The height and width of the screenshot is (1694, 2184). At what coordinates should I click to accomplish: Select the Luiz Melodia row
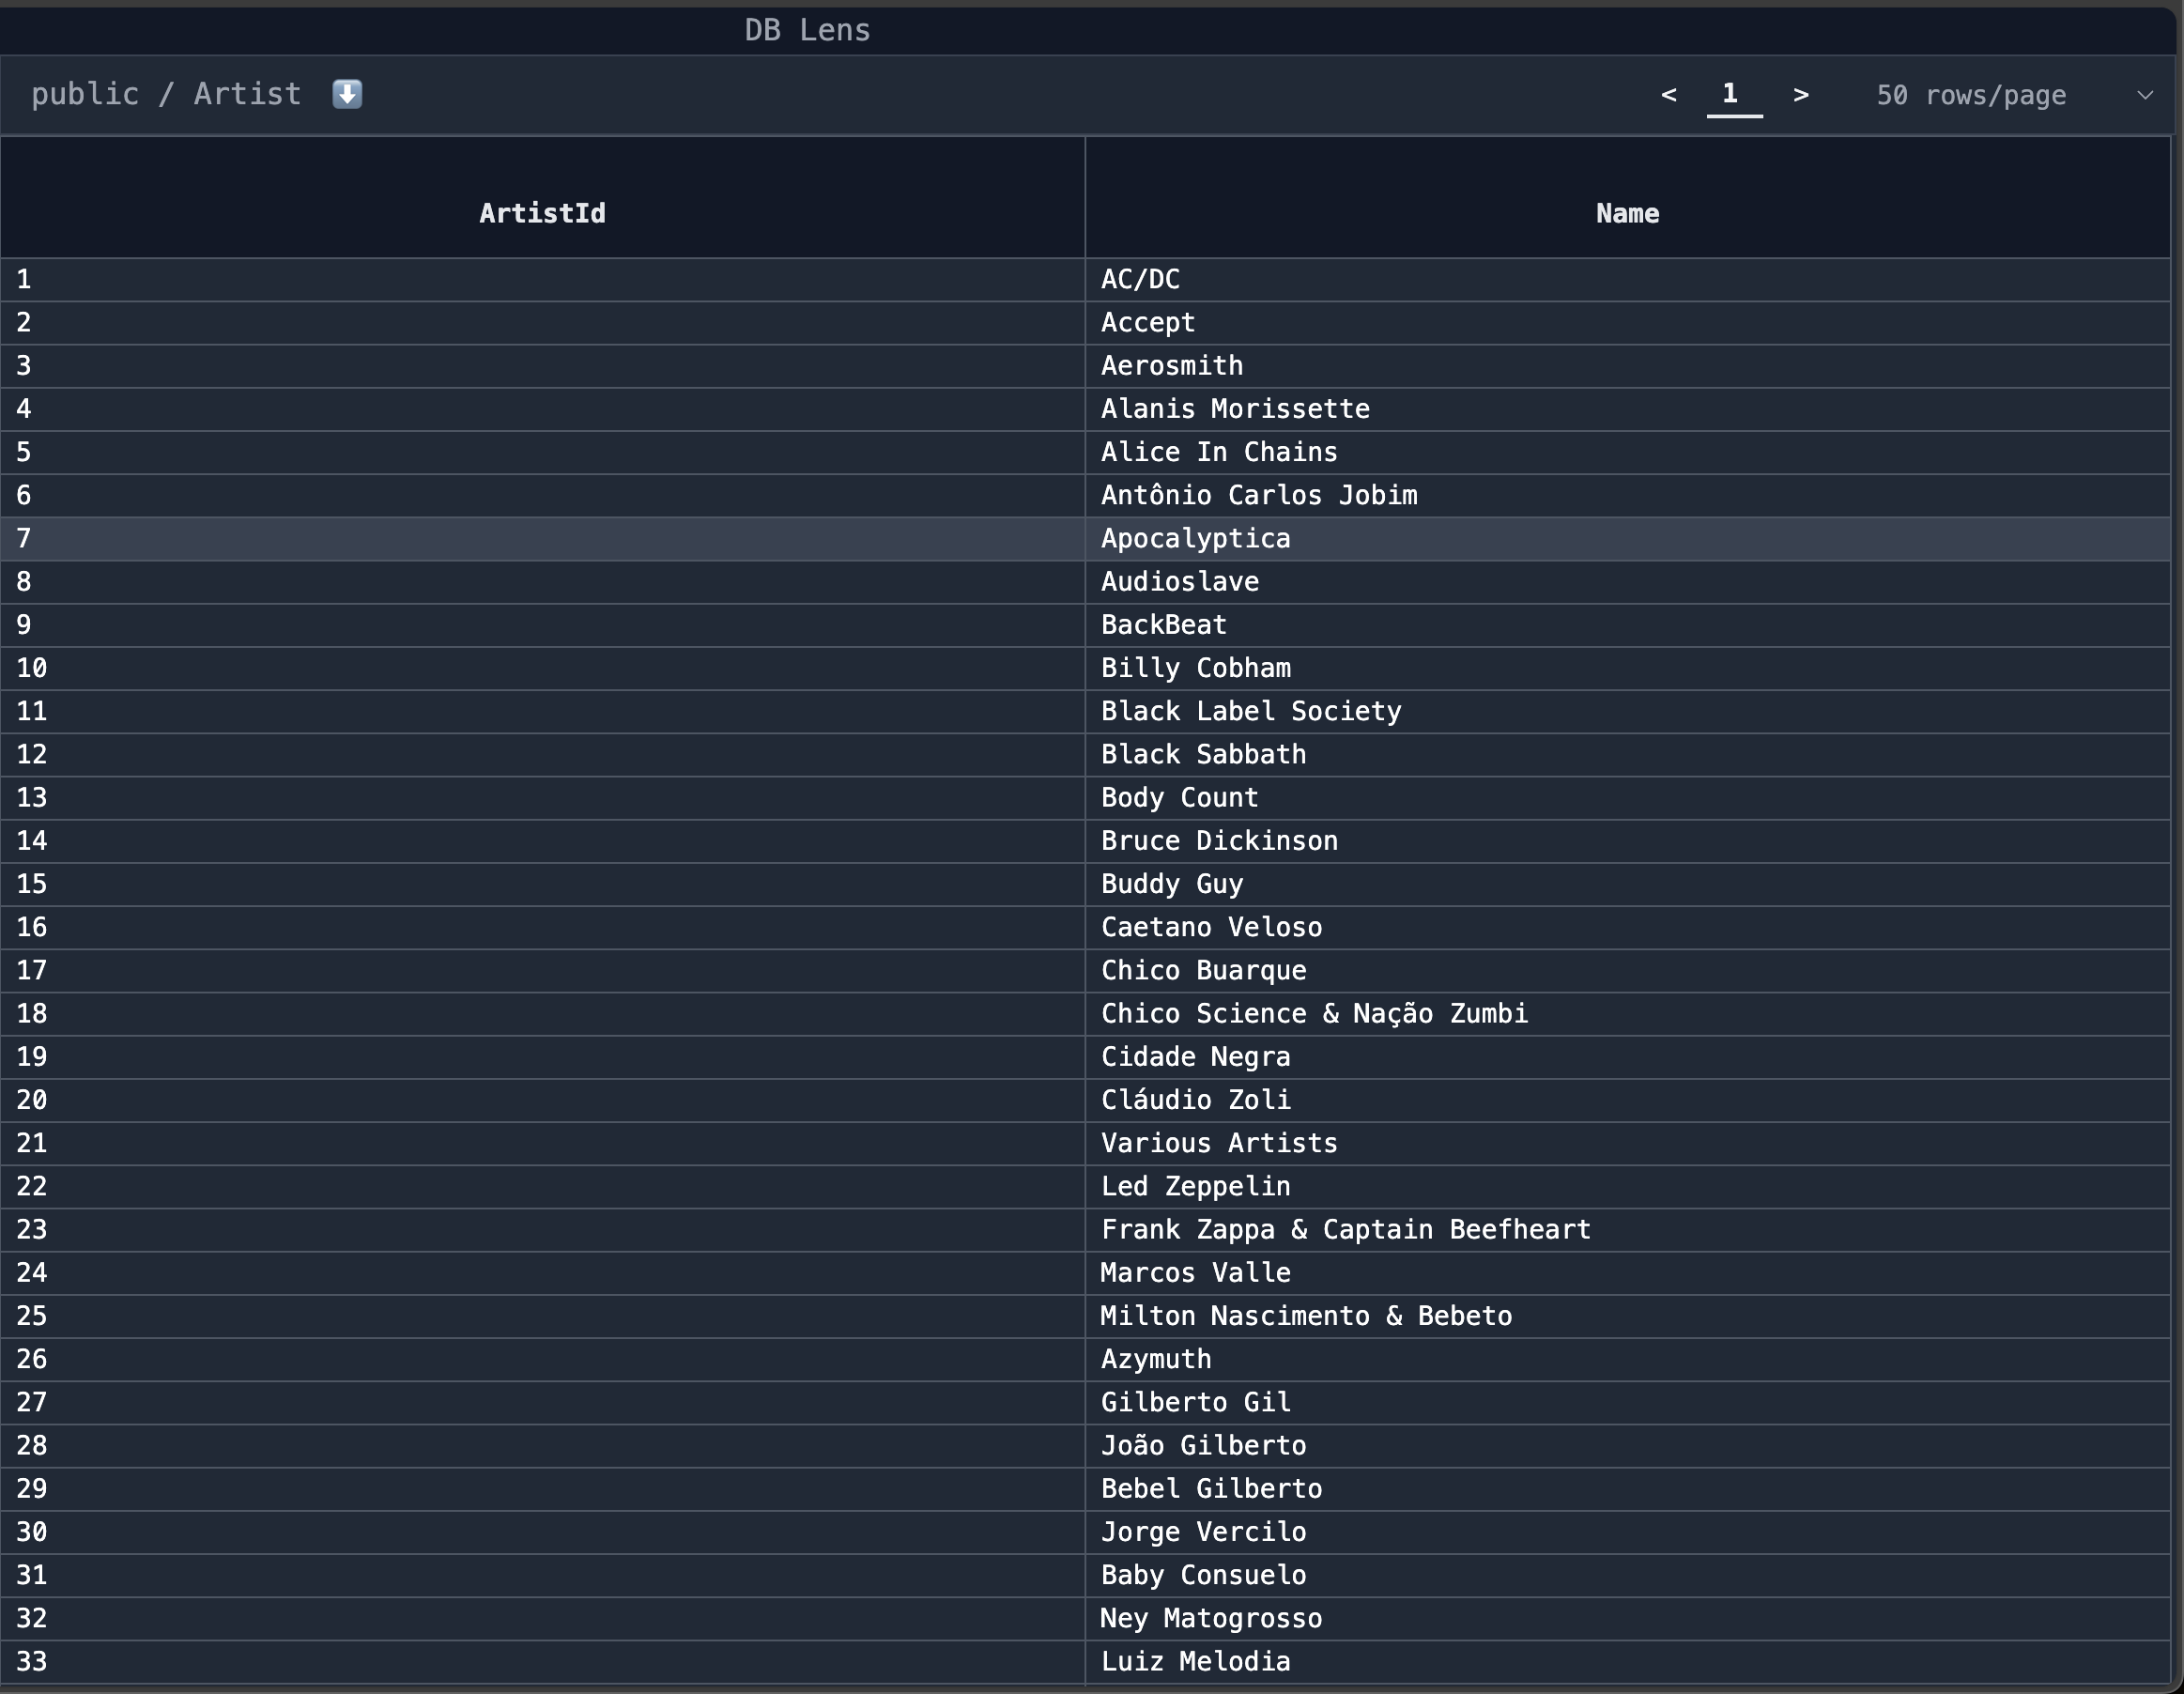[x=1196, y=1661]
